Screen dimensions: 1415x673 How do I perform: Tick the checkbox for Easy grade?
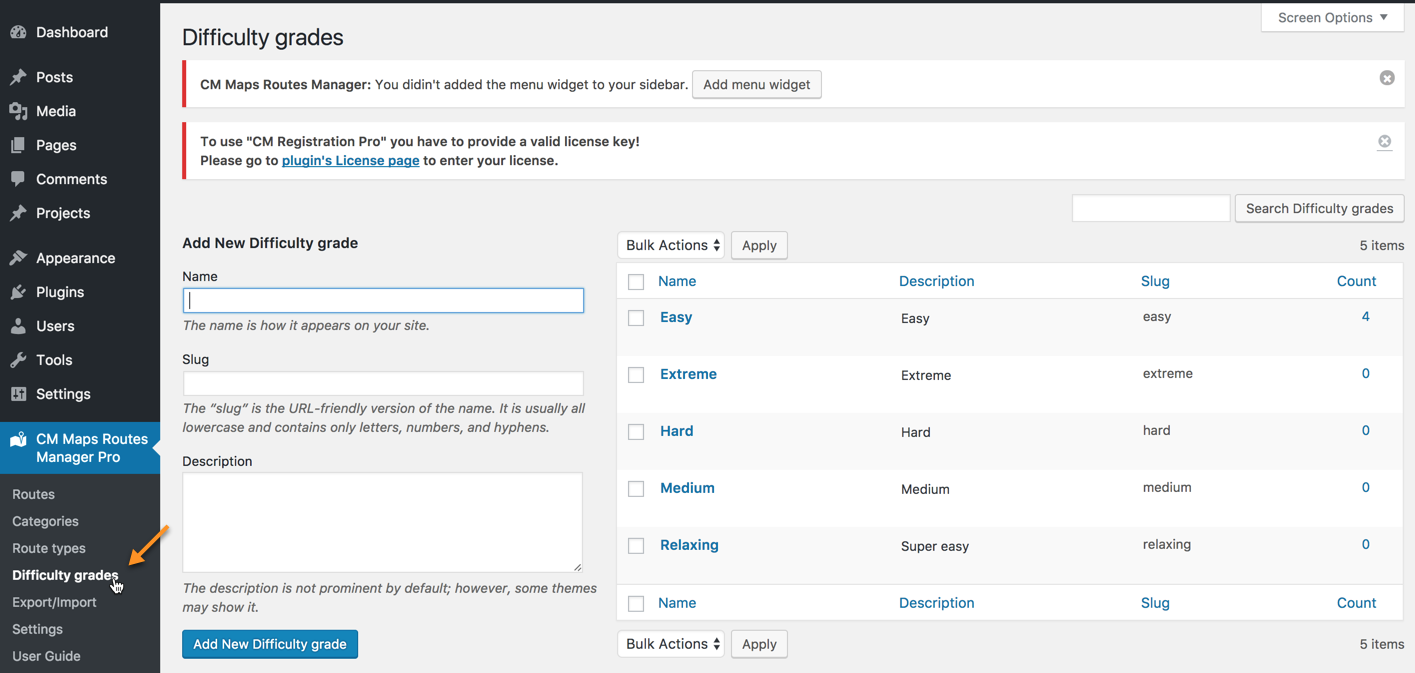[636, 318]
